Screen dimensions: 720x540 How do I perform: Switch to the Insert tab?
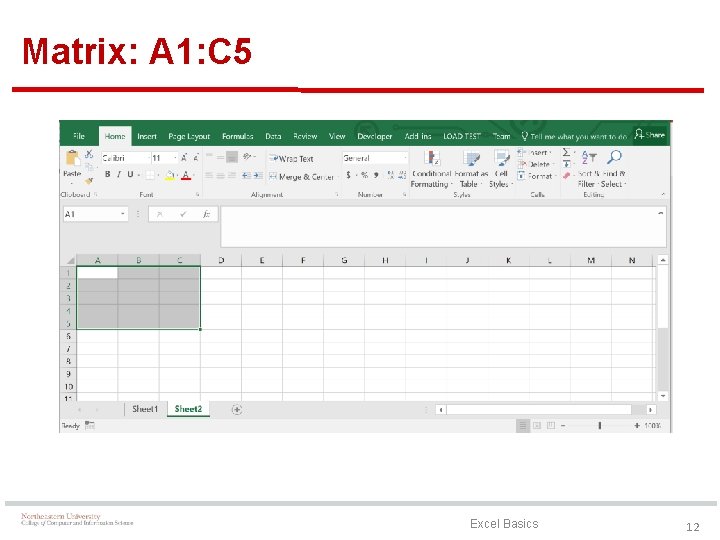coord(147,136)
